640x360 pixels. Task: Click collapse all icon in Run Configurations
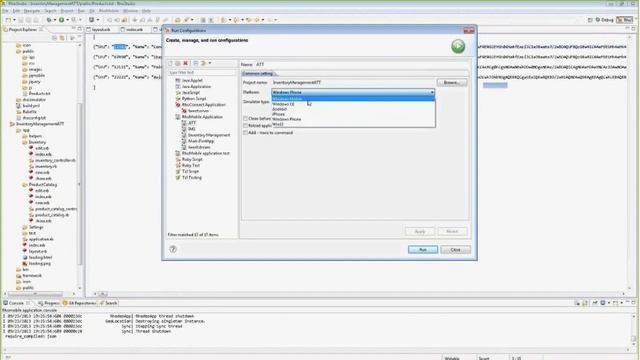tap(196, 63)
